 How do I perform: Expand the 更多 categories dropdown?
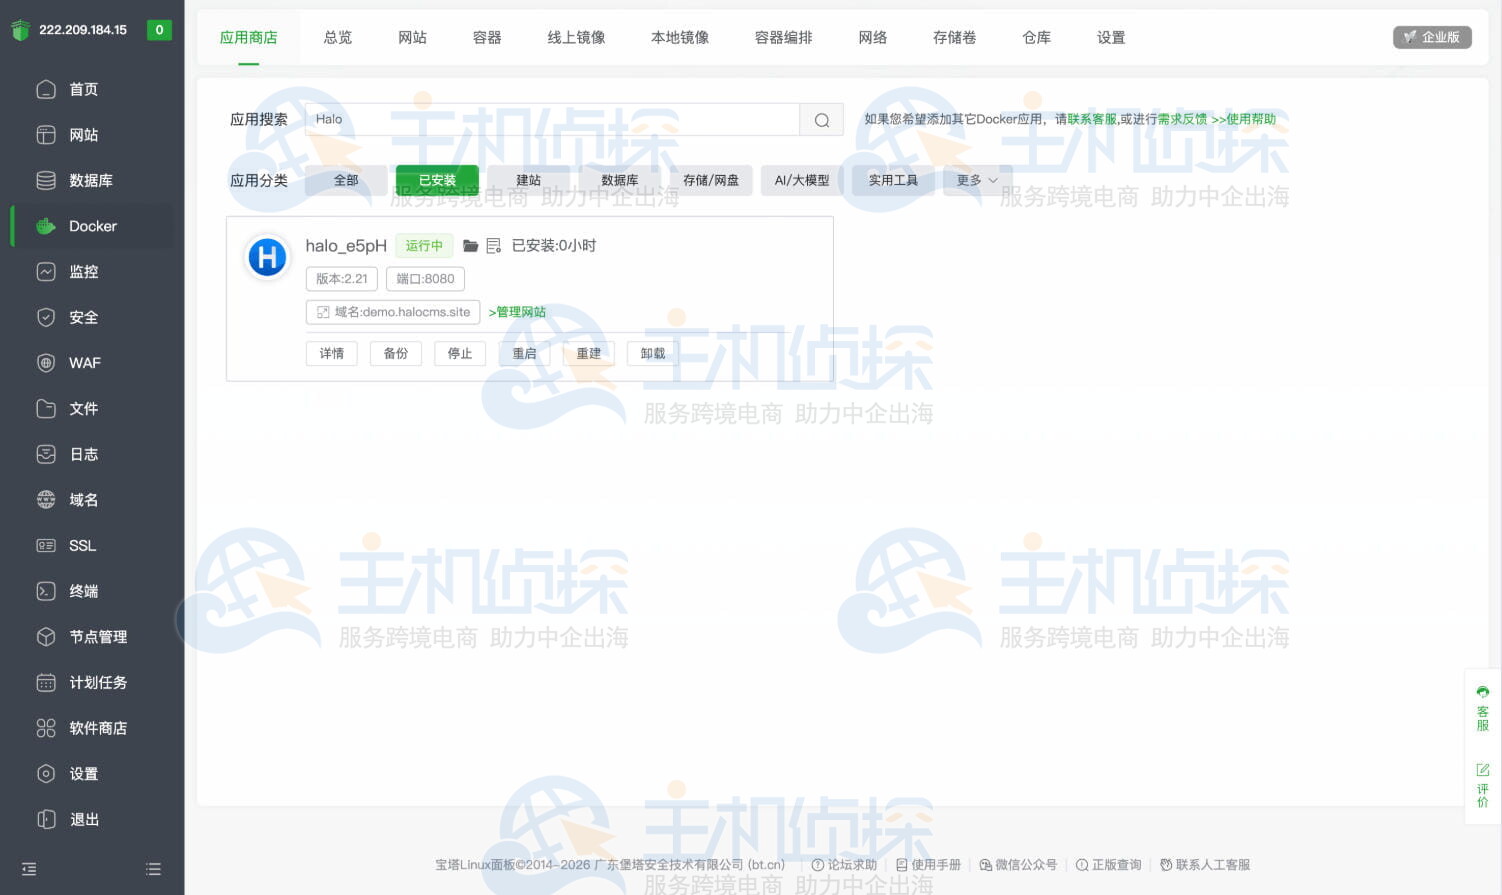pyautogui.click(x=977, y=181)
